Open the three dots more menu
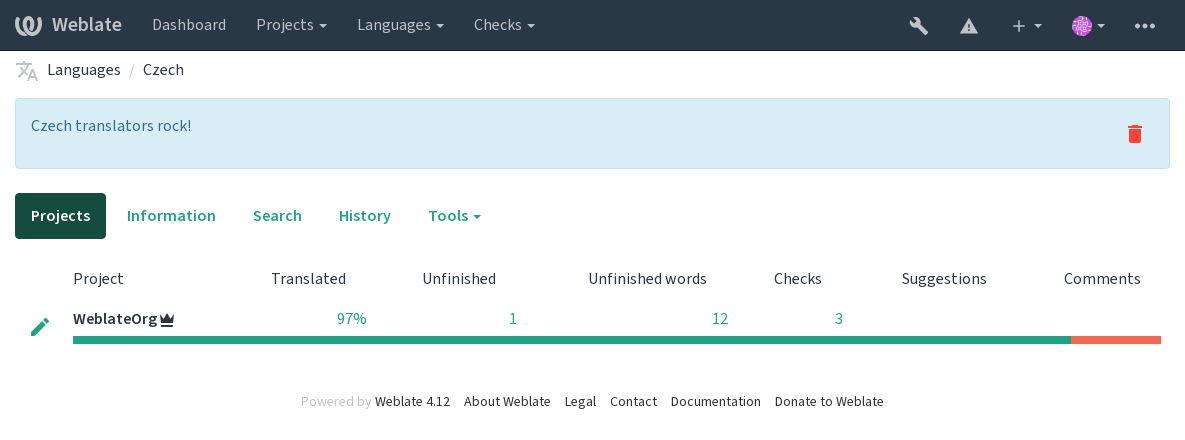 [x=1144, y=26]
